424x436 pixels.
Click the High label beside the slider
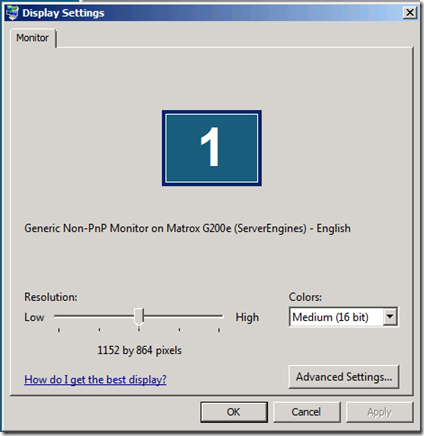pos(247,317)
